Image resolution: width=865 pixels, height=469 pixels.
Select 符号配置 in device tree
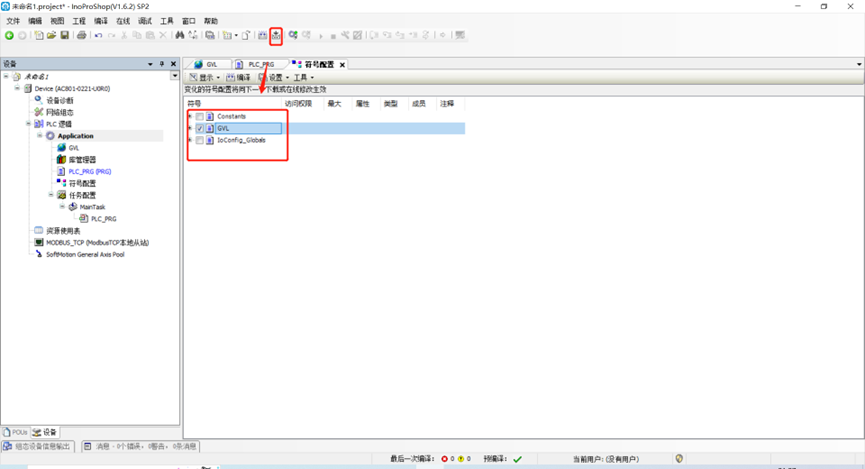(82, 183)
